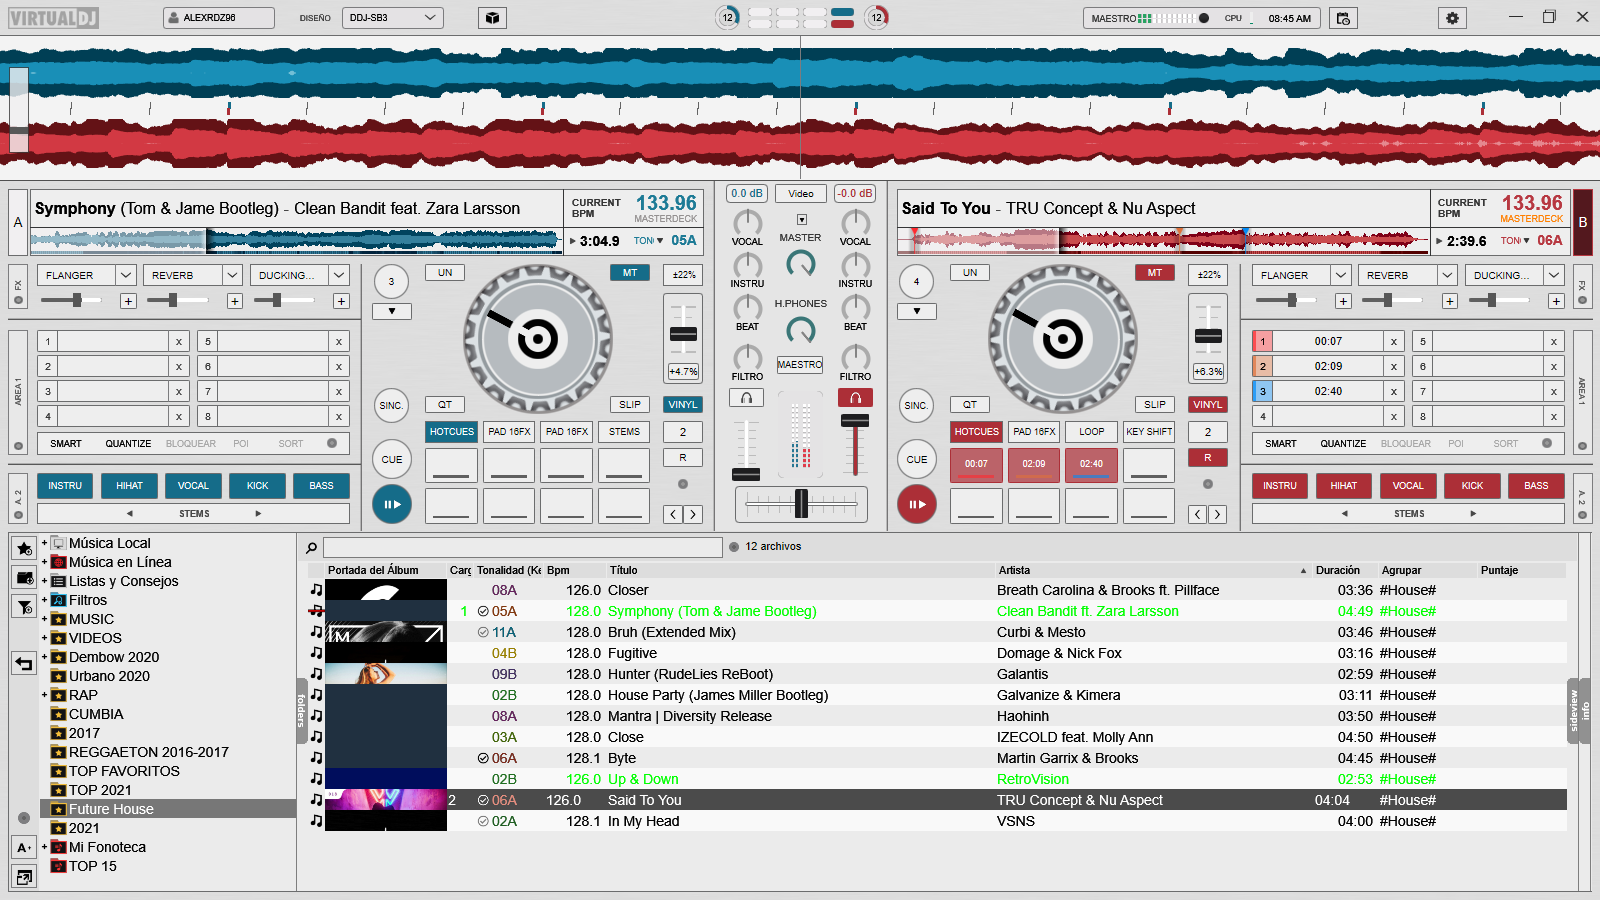Sort tracks by the Título column header
Viewport: 1600px width, 900px height.
624,571
